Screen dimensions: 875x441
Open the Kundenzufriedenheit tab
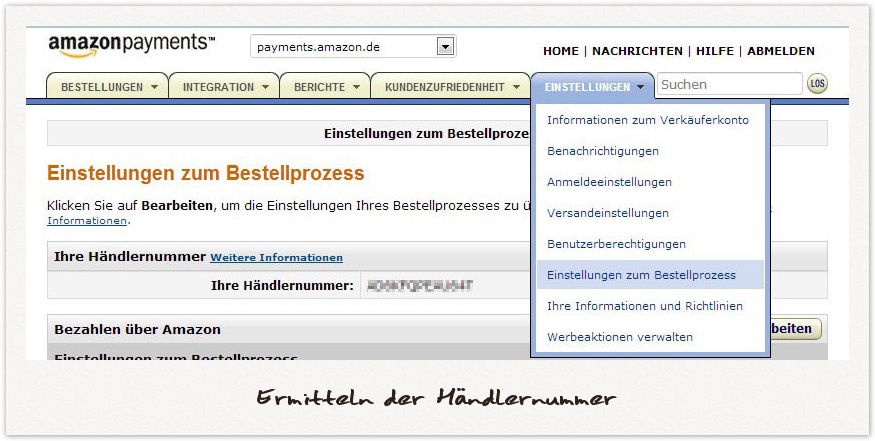point(450,87)
